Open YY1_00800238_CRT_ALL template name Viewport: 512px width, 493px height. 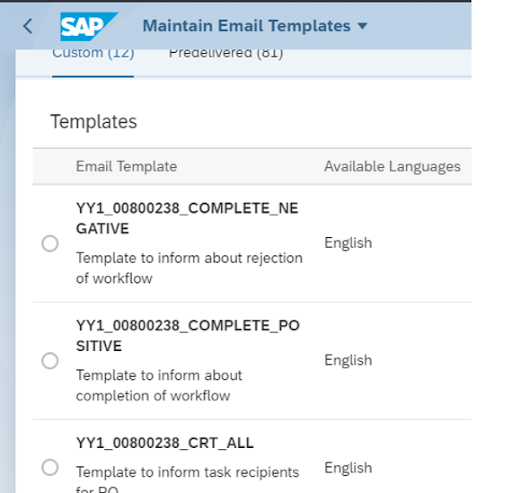[165, 443]
